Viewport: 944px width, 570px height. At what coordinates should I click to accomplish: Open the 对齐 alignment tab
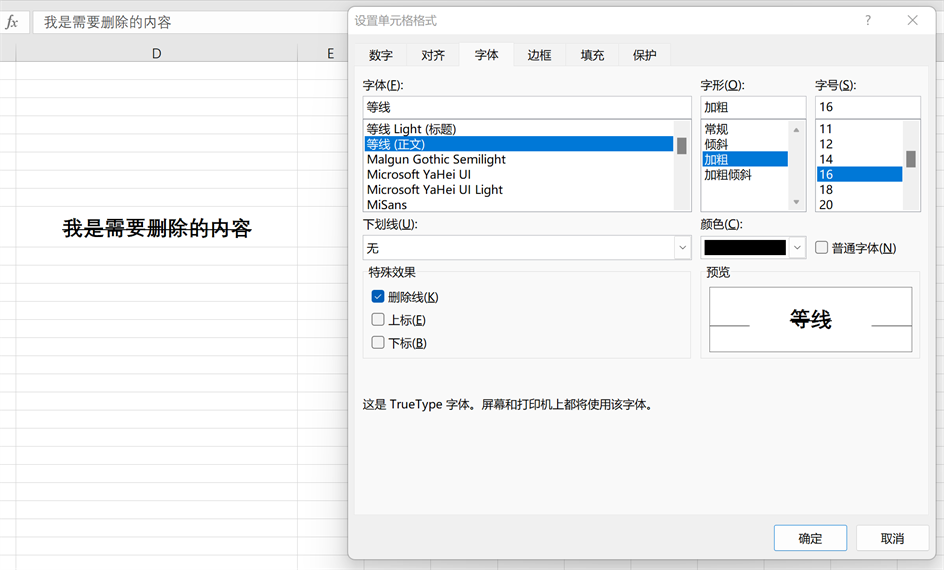click(x=433, y=56)
